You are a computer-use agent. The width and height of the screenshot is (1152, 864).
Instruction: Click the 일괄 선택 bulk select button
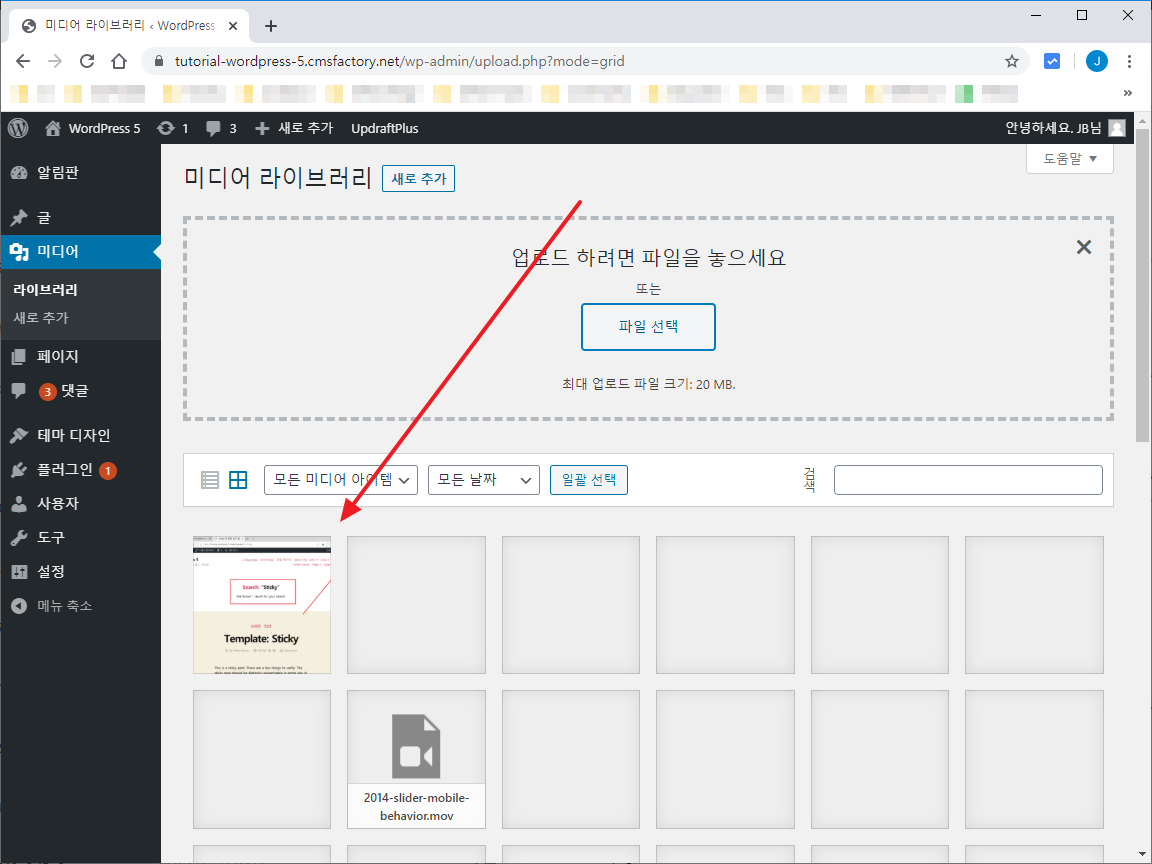(x=588, y=480)
